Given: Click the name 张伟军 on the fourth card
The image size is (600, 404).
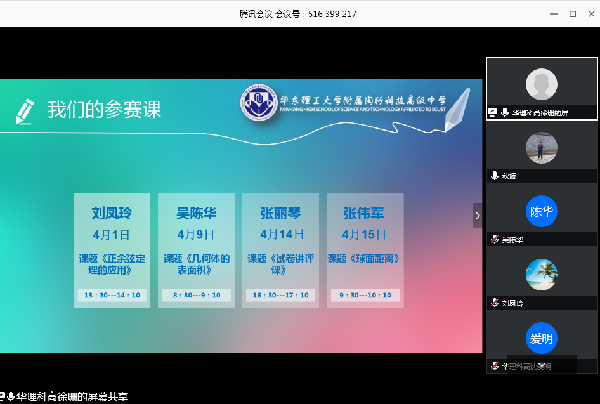Looking at the screenshot, I should click(x=364, y=213).
